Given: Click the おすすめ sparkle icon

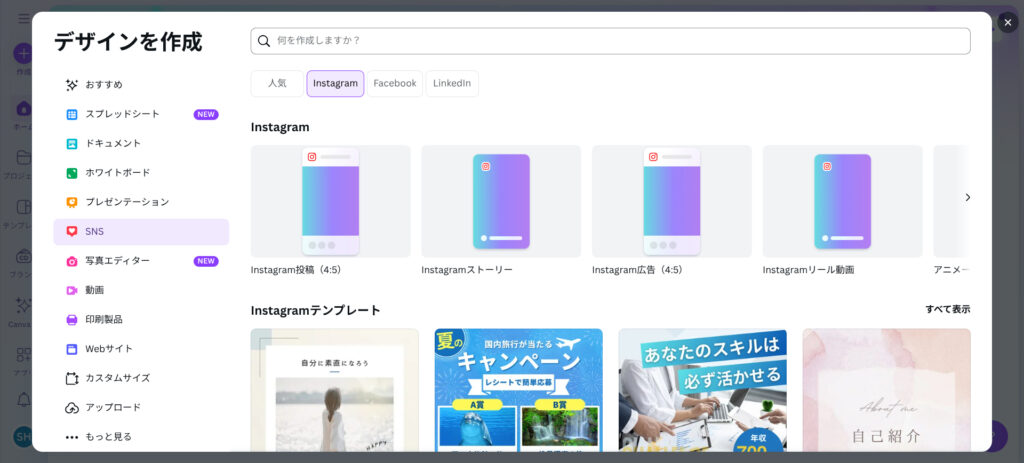Looking at the screenshot, I should point(72,85).
